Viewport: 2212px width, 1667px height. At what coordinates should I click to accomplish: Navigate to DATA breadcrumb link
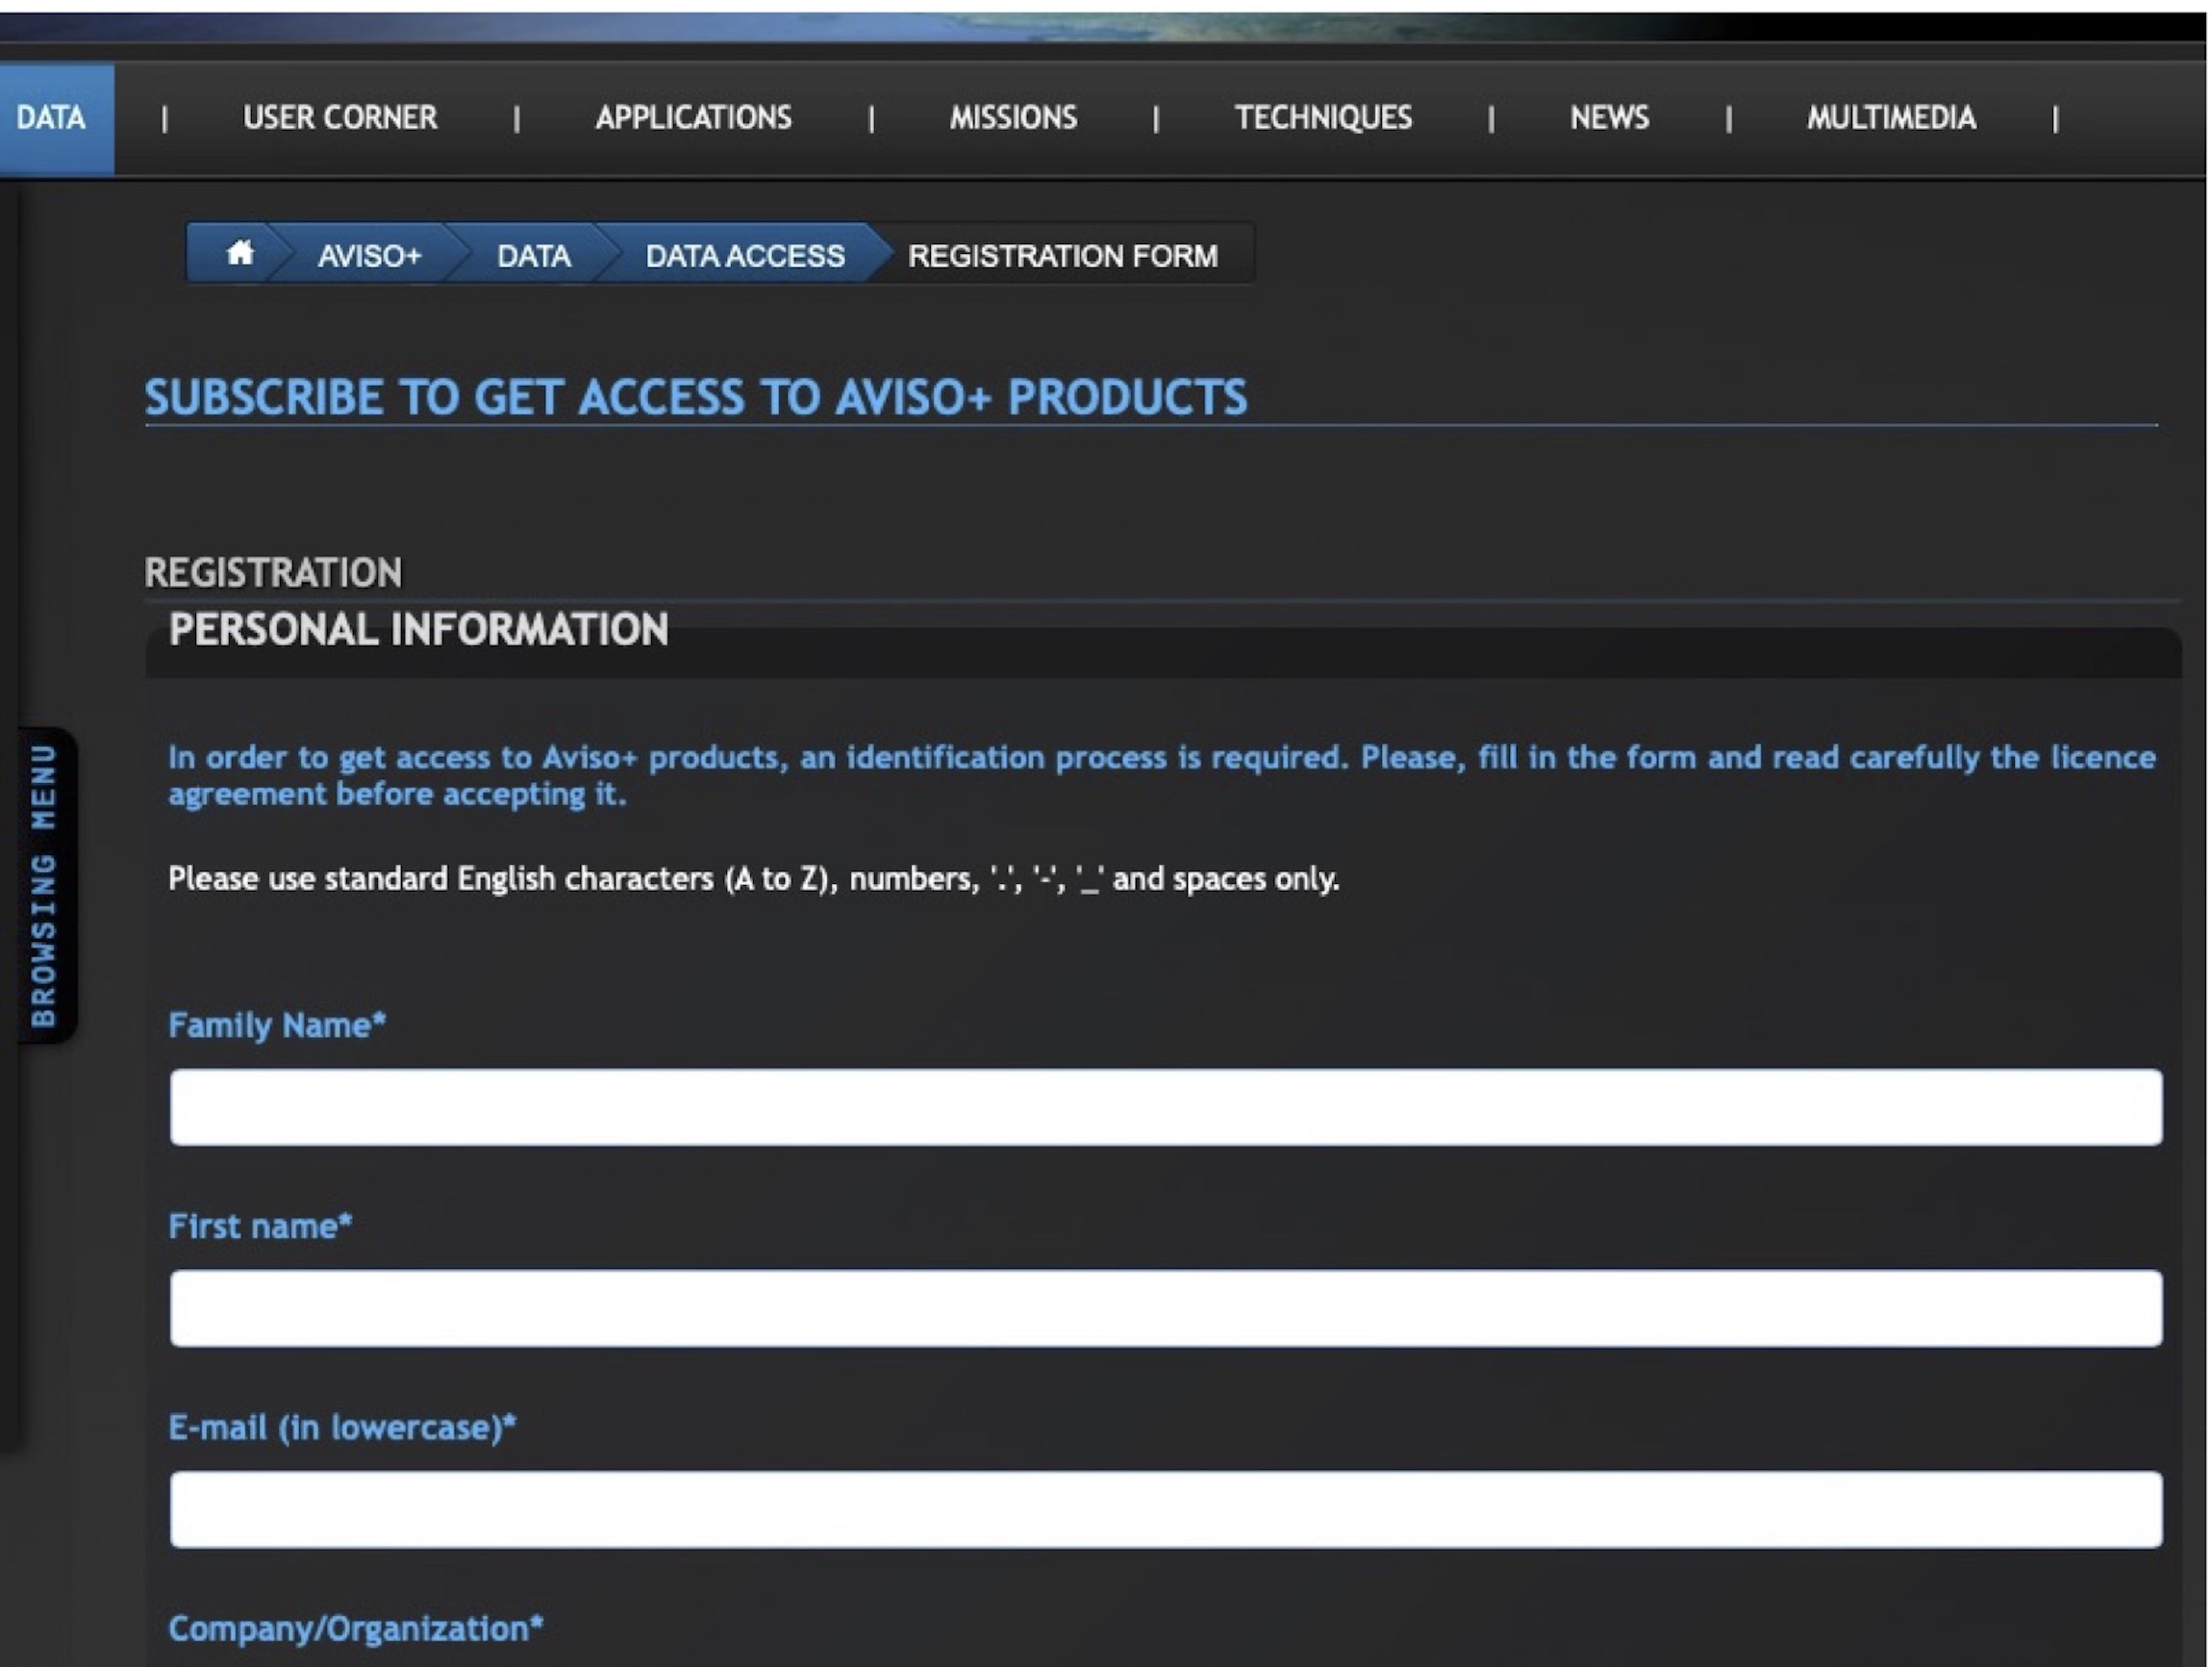point(534,256)
